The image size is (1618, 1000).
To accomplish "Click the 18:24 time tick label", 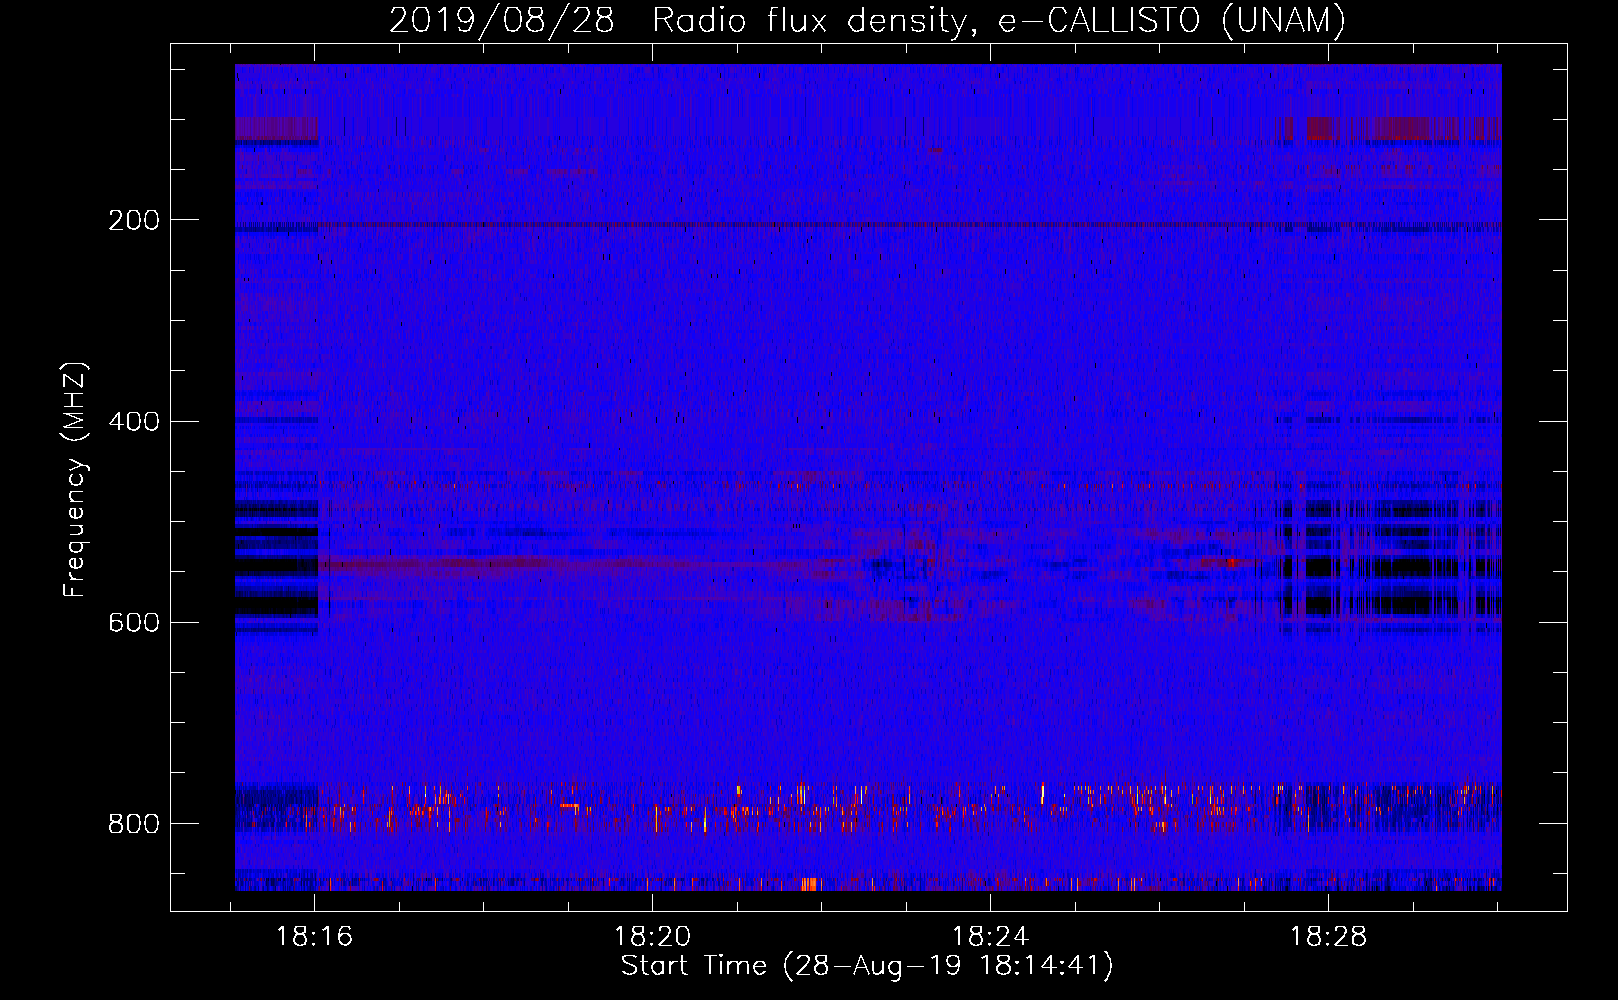I will coord(990,937).
